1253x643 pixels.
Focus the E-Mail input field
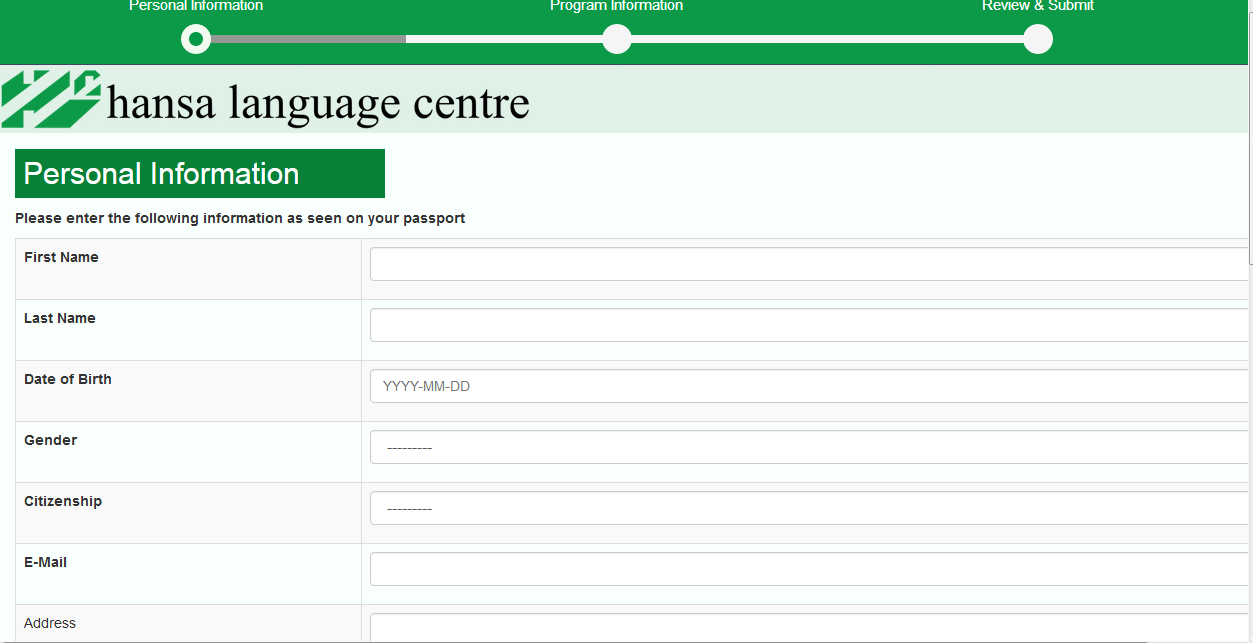click(809, 569)
